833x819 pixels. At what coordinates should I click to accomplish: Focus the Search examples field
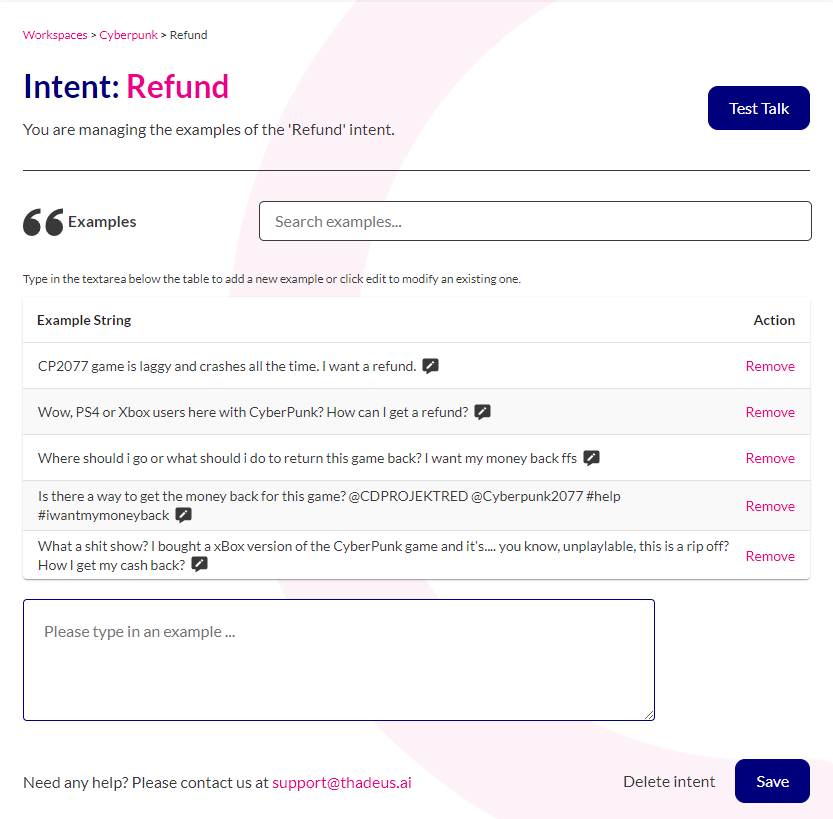tap(535, 221)
